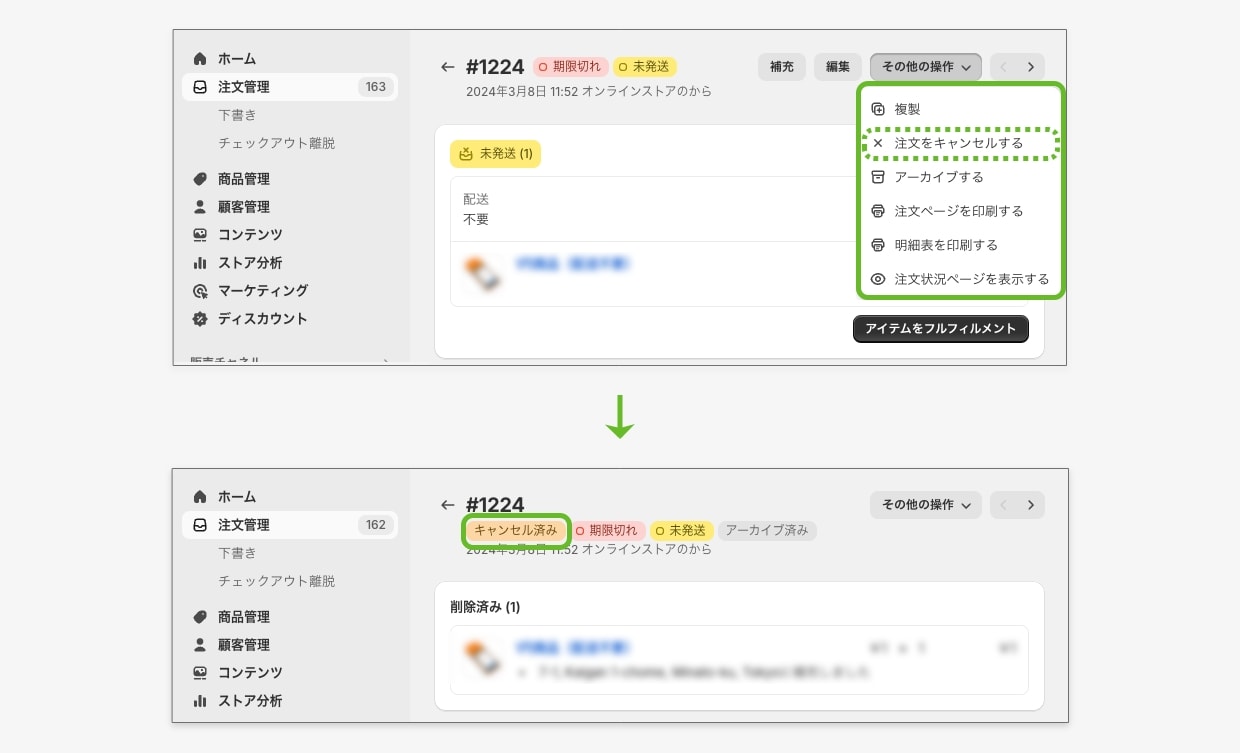The height and width of the screenshot is (753, 1240).
Task: Click the 162 orders count badge
Action: [x=376, y=525]
